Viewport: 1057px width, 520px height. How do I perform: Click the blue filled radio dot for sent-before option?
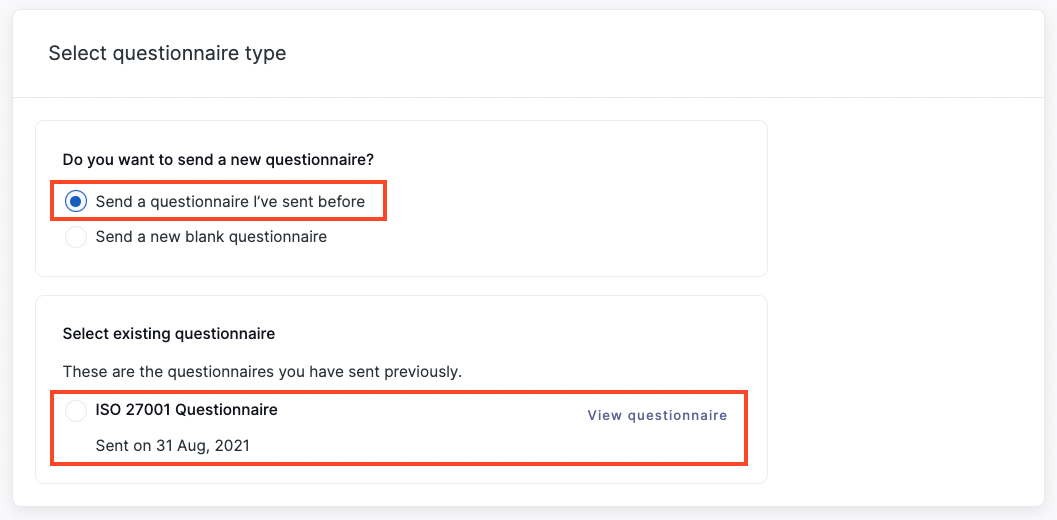(x=76, y=201)
